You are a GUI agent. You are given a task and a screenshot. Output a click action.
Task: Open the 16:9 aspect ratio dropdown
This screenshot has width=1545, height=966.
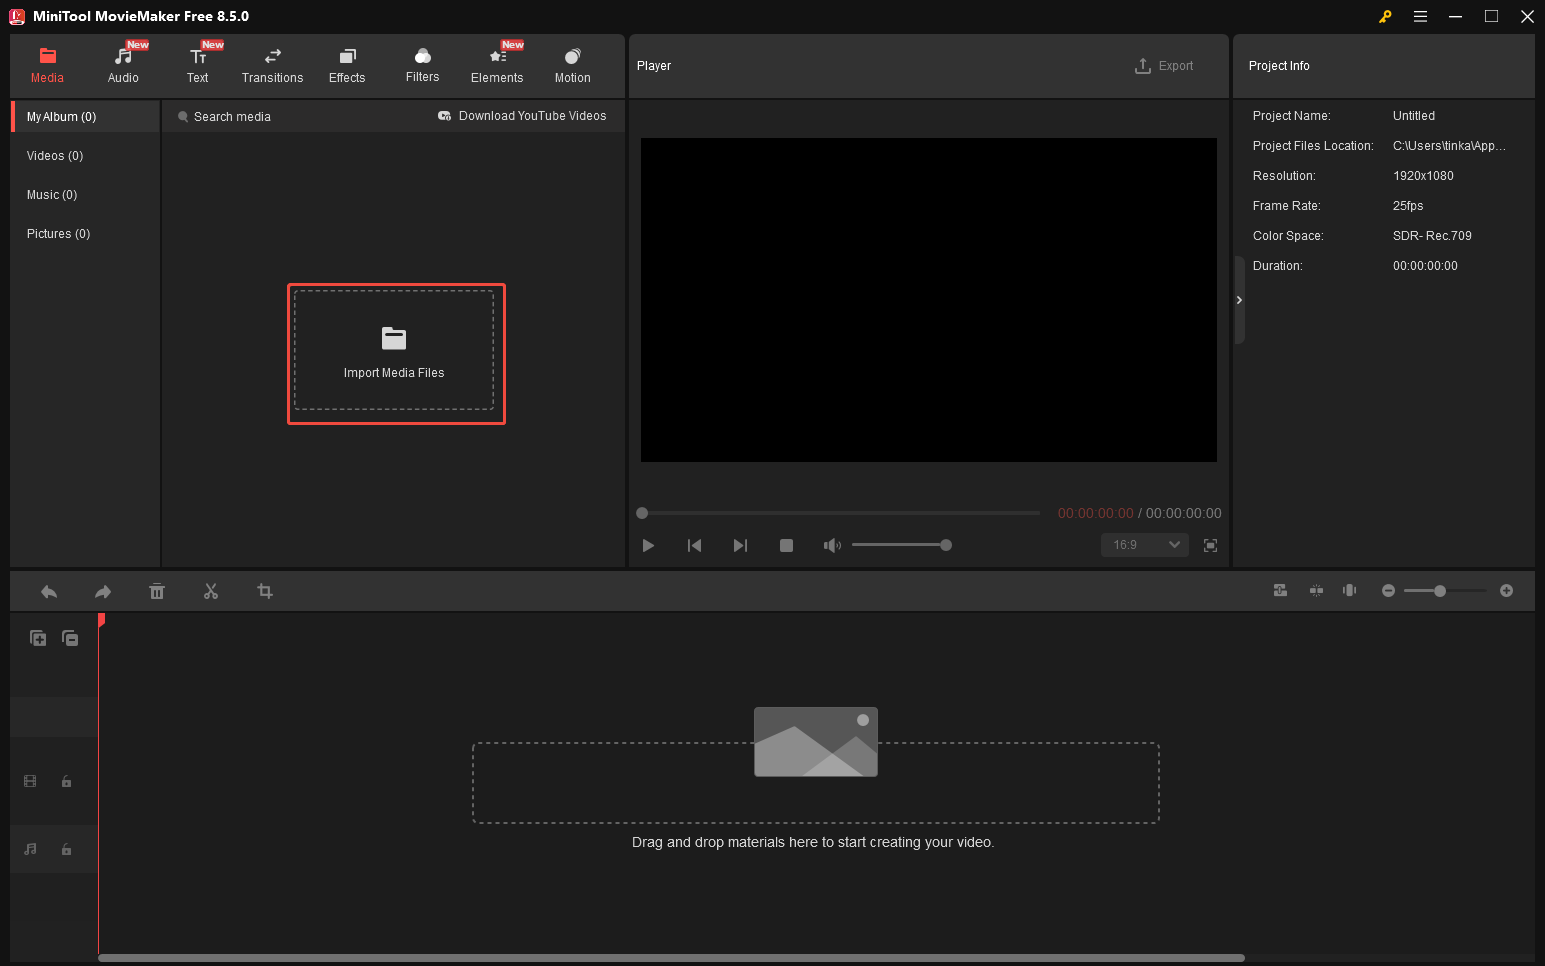tap(1143, 544)
